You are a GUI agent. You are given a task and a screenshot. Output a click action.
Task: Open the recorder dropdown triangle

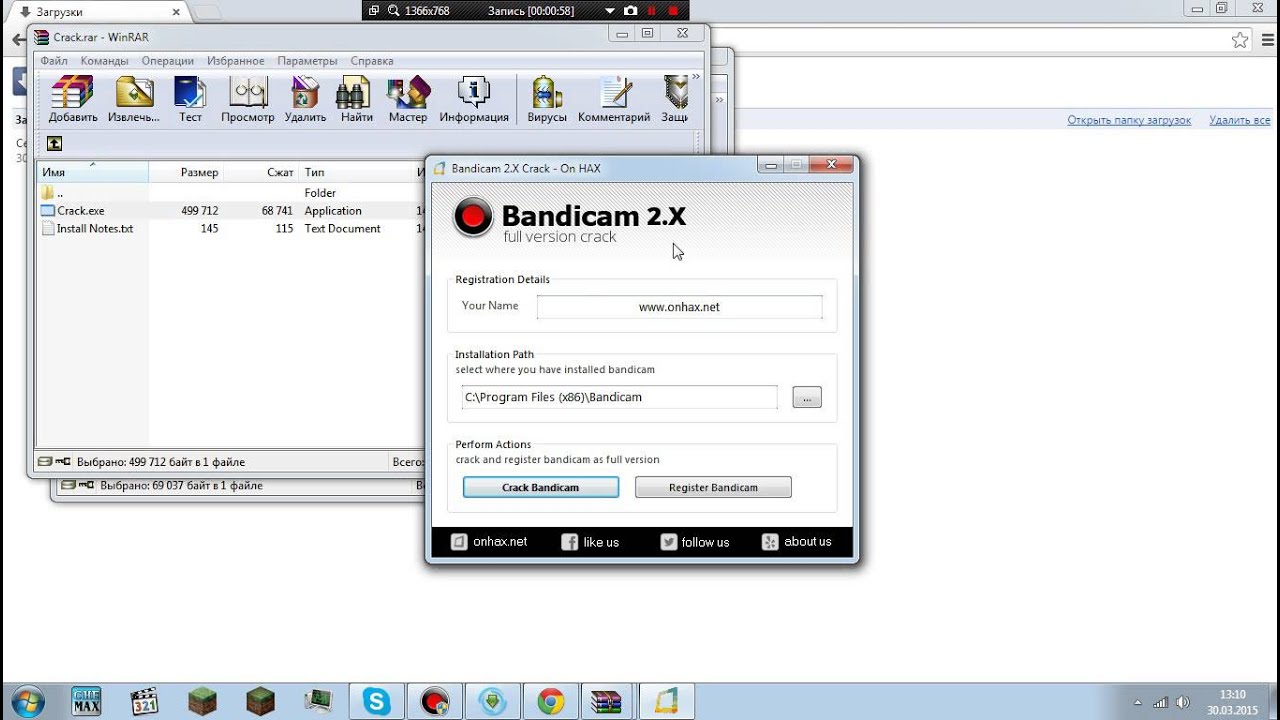612,10
